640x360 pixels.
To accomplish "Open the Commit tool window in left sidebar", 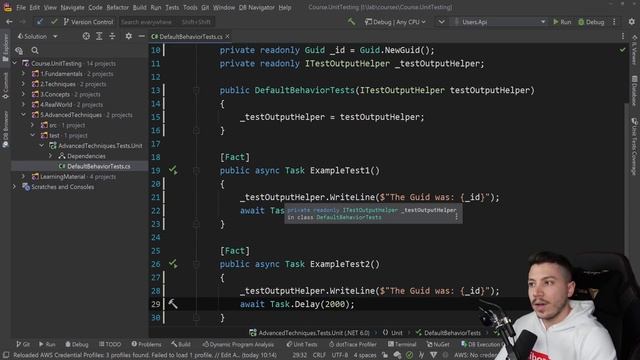I will pyautogui.click(x=5, y=86).
